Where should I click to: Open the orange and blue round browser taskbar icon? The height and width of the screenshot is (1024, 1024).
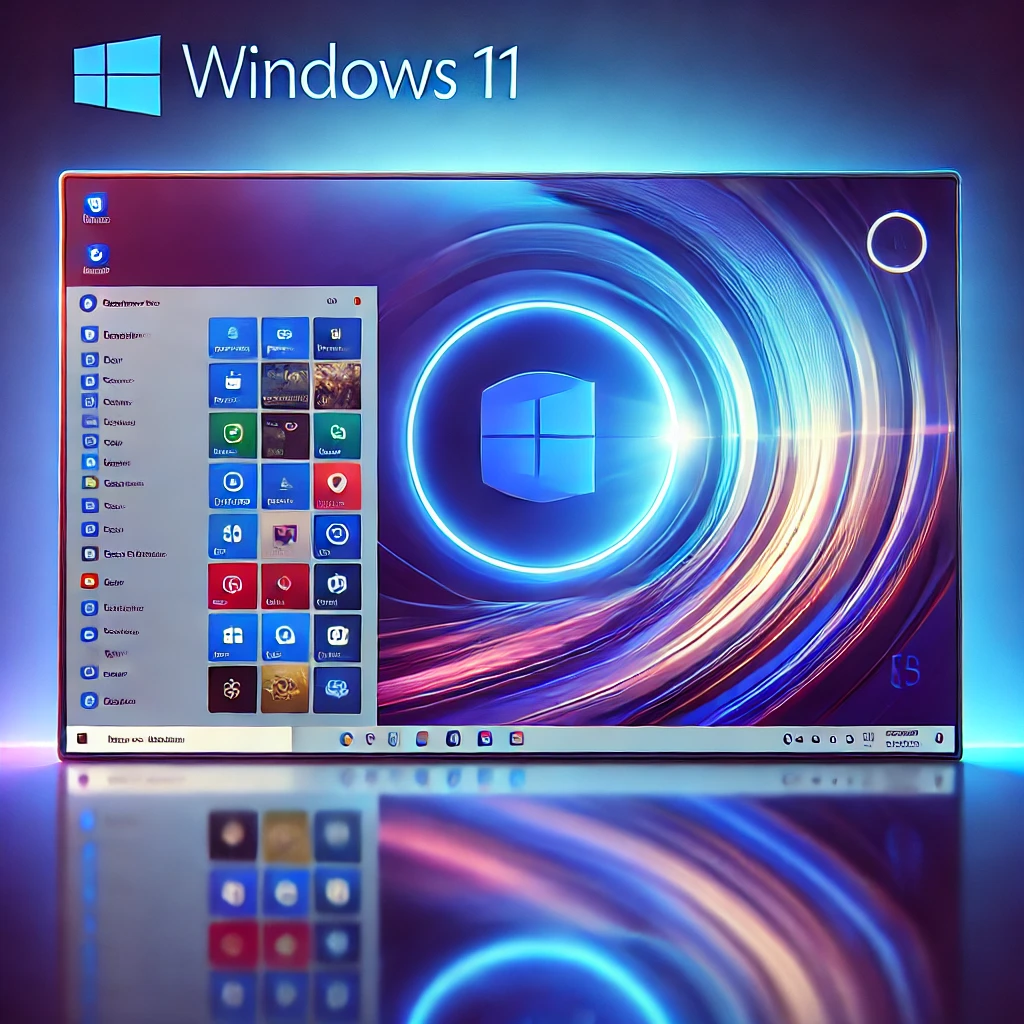347,739
